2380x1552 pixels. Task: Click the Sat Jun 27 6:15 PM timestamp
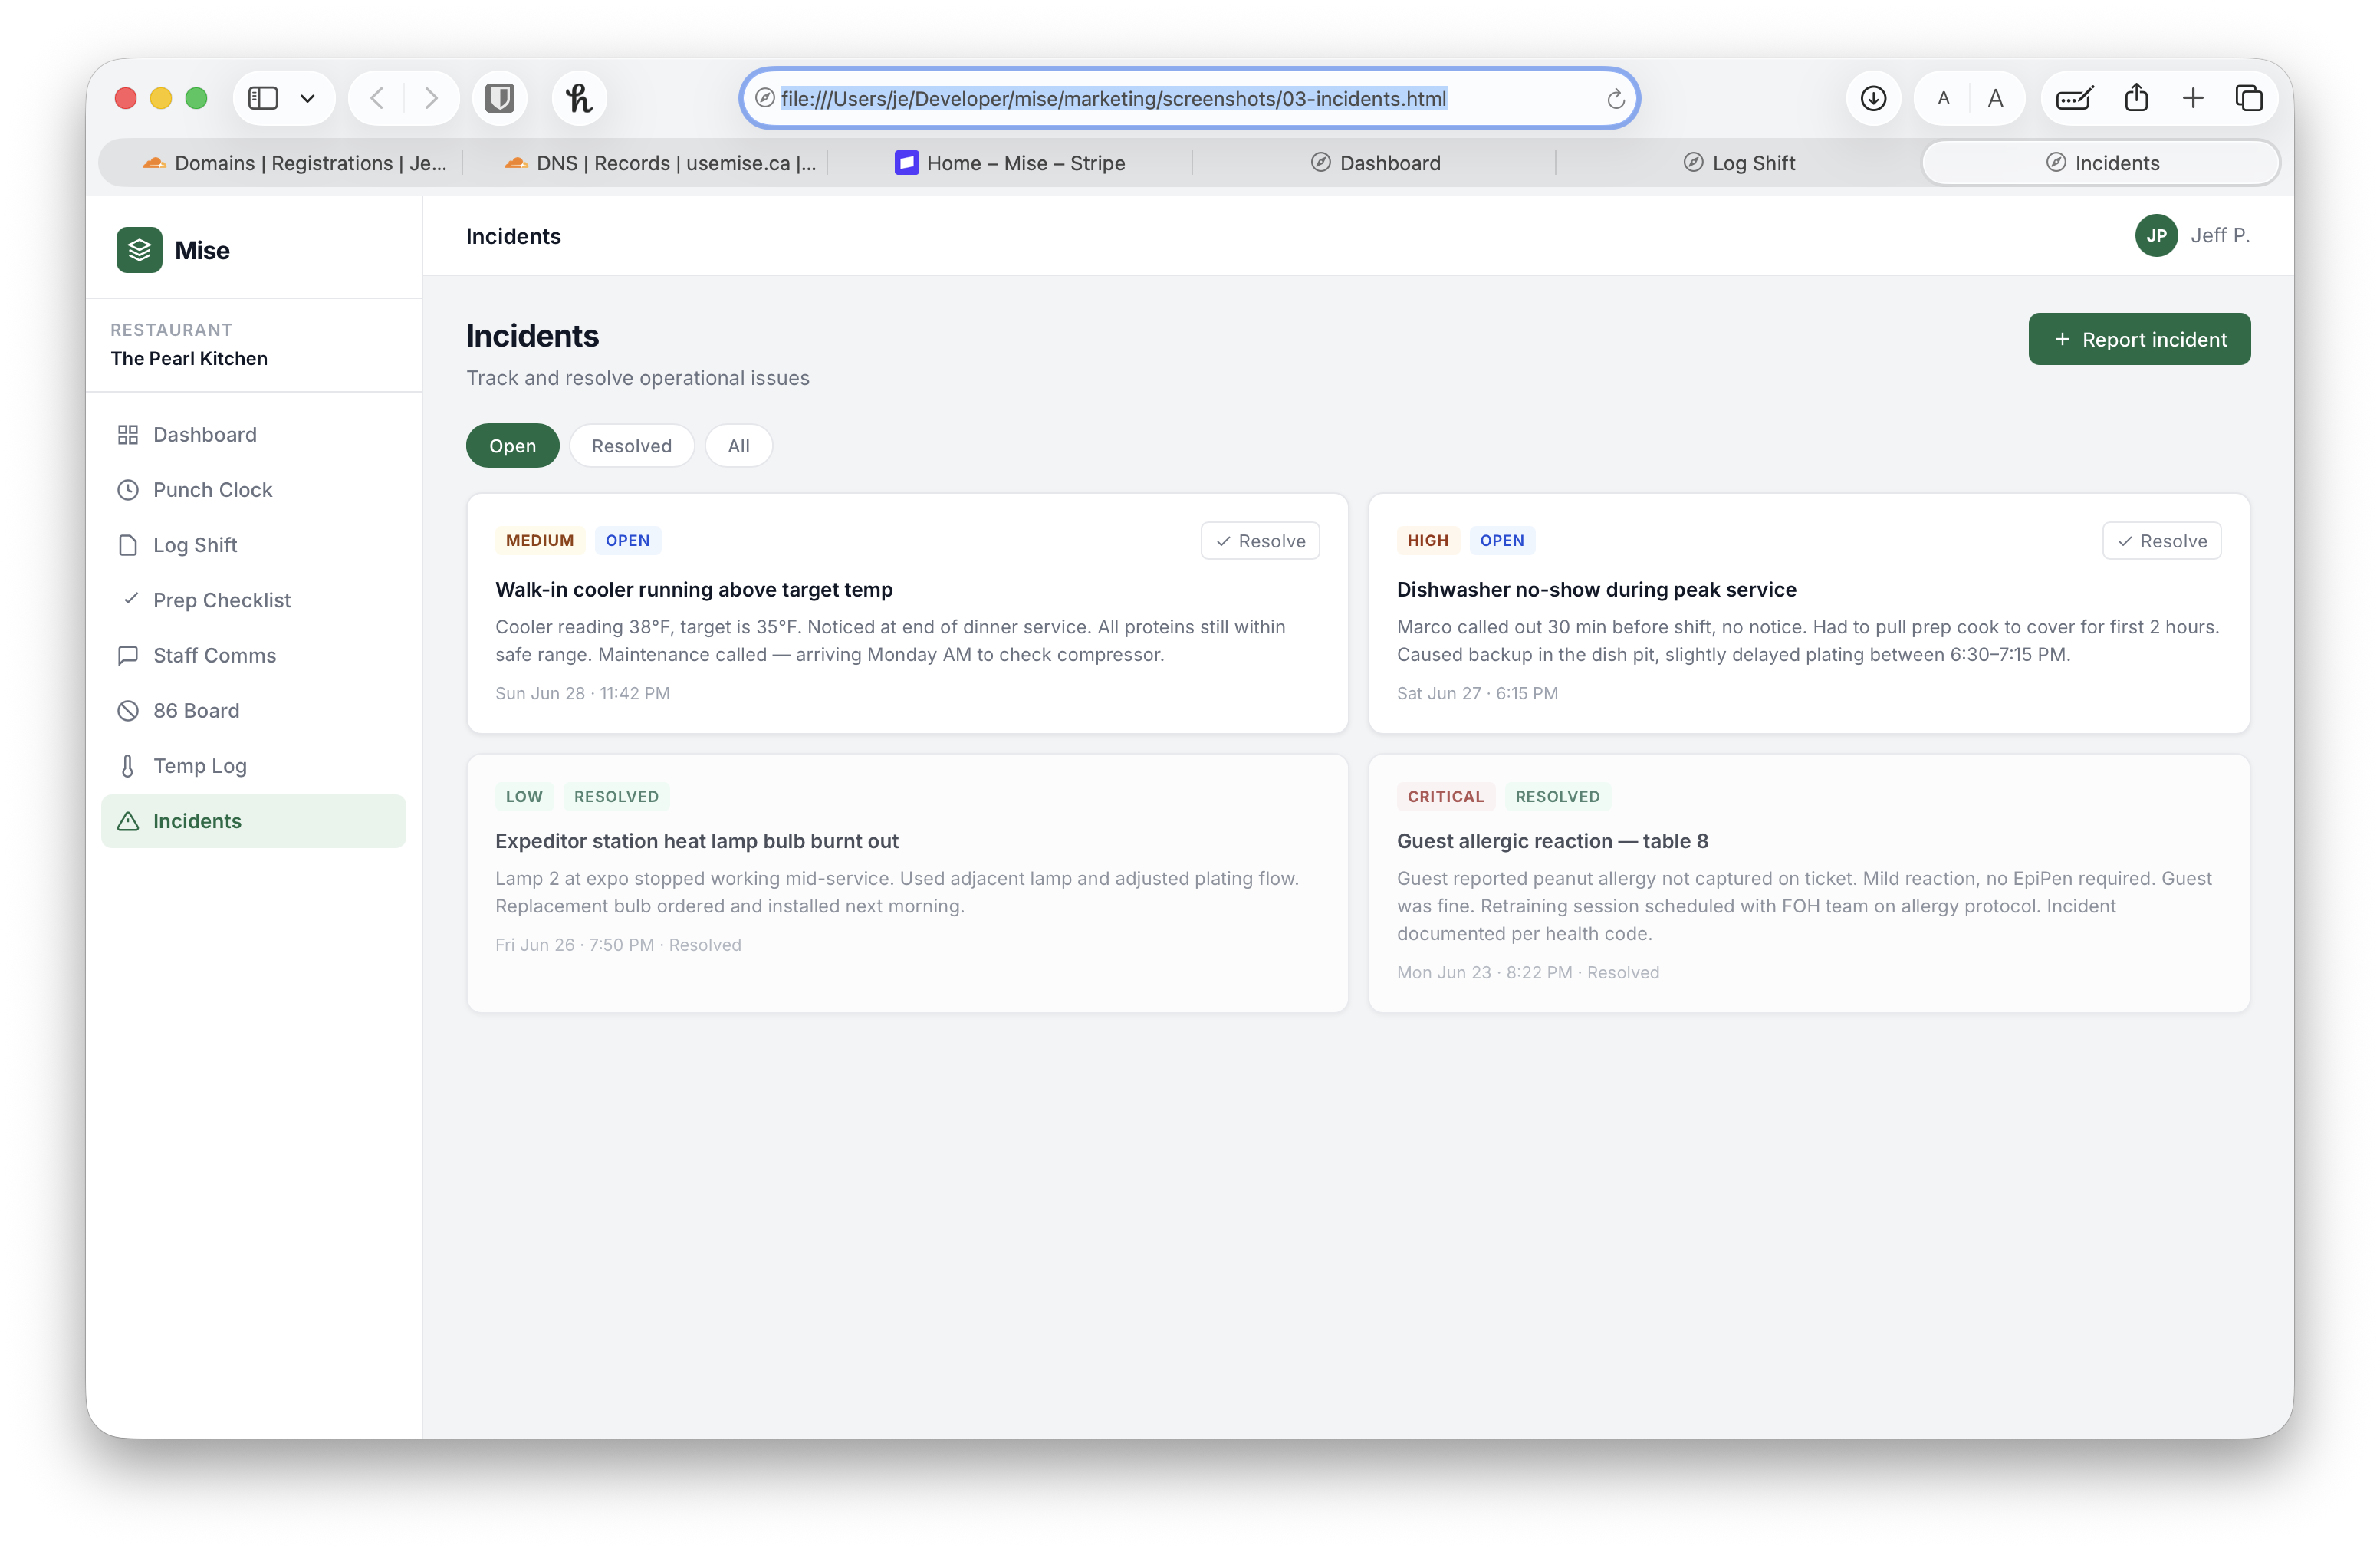[1477, 693]
